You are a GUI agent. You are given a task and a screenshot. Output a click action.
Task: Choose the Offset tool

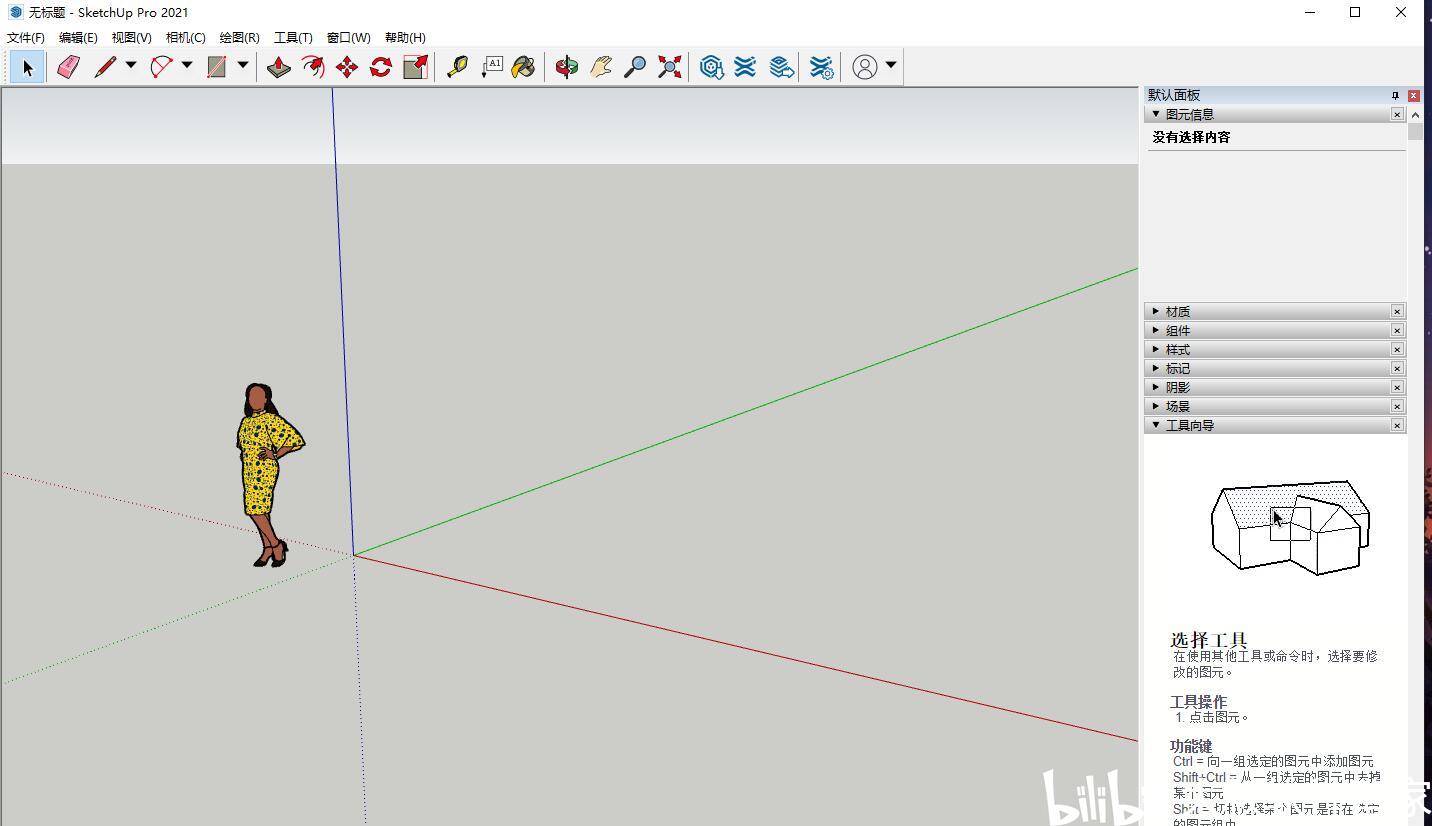(x=313, y=67)
